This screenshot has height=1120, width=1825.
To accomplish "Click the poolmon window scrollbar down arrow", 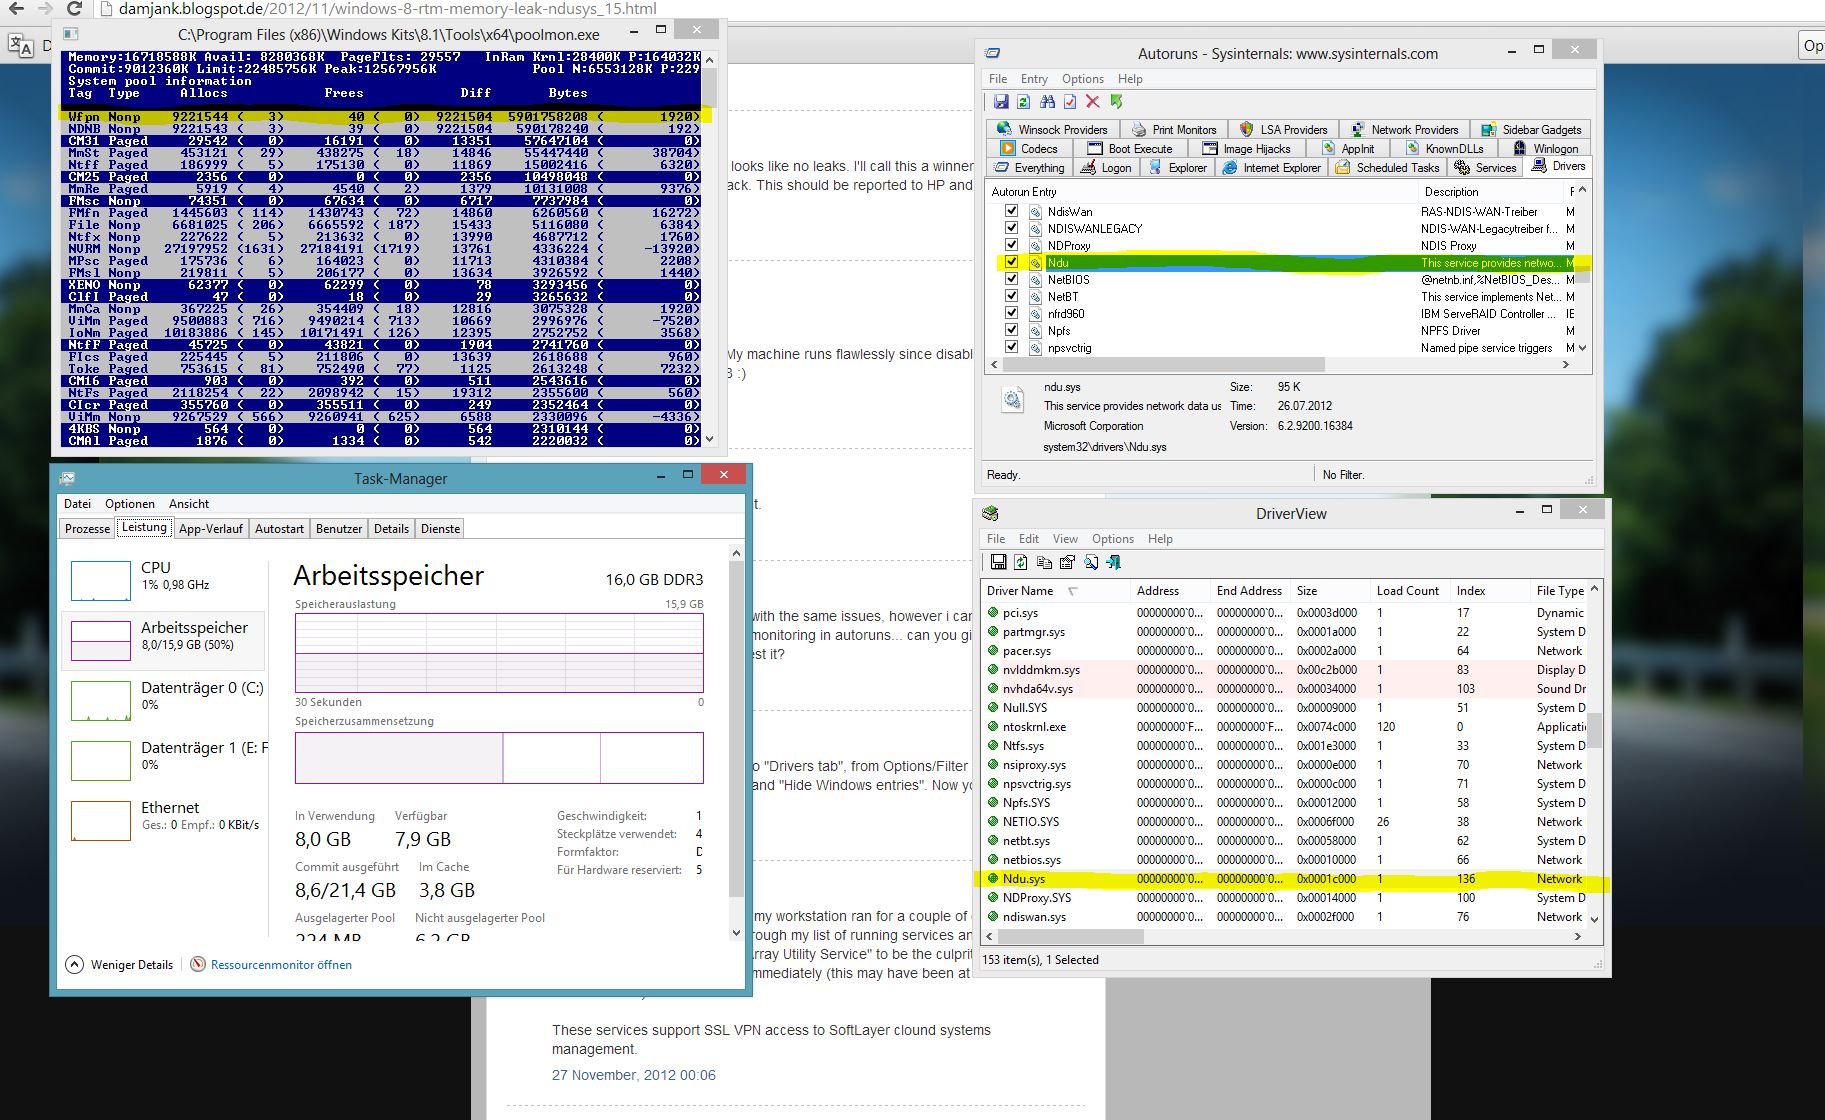I will (x=709, y=439).
